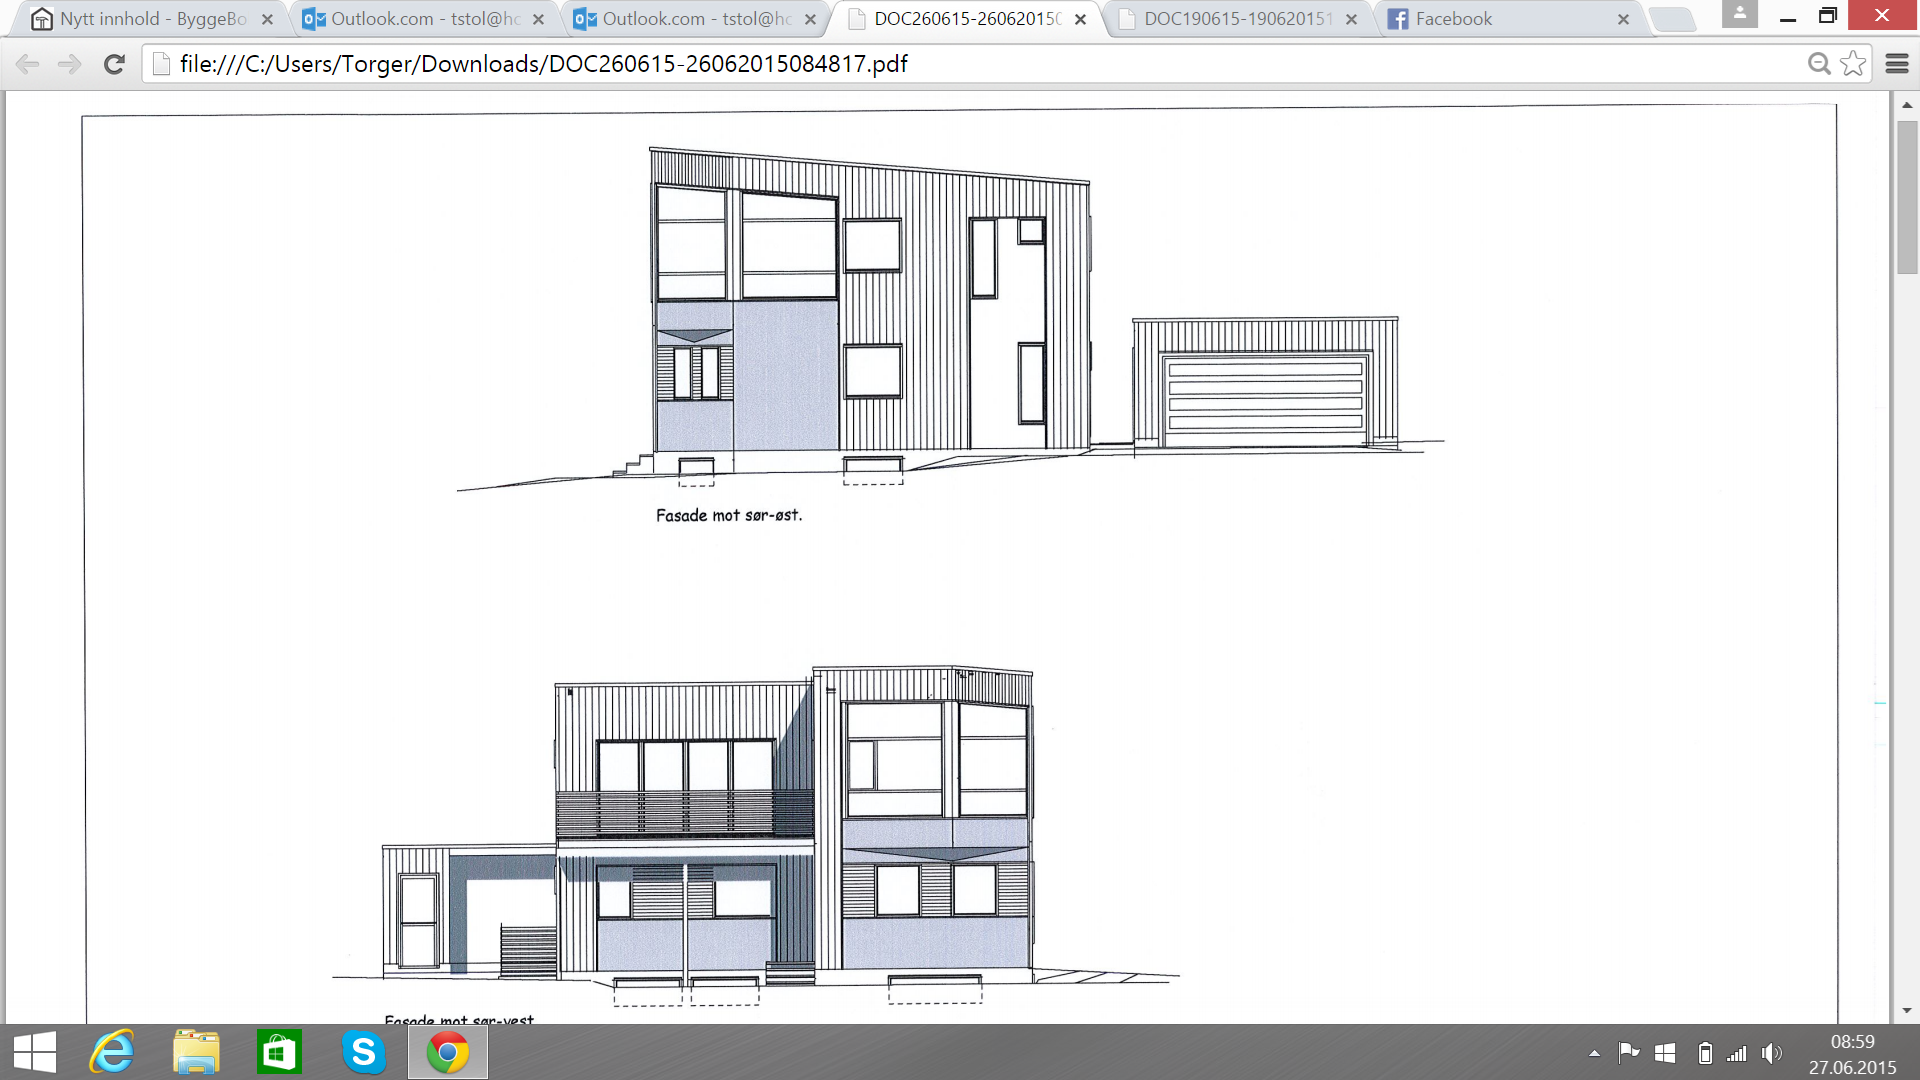Switch to Nytt innhold - ByggeBo tab
The width and height of the screenshot is (1920, 1080).
tap(150, 19)
